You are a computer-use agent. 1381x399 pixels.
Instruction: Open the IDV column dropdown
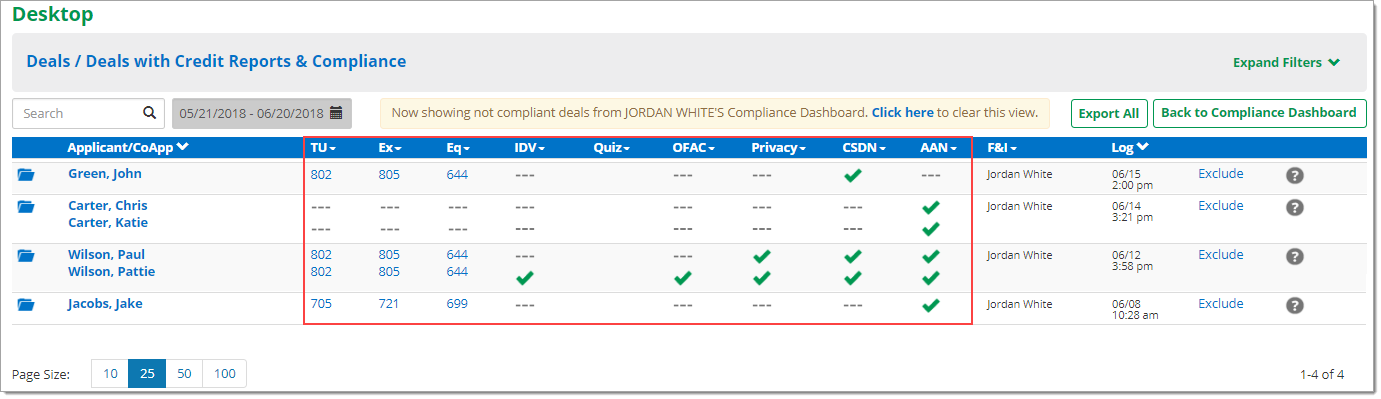pyautogui.click(x=529, y=148)
